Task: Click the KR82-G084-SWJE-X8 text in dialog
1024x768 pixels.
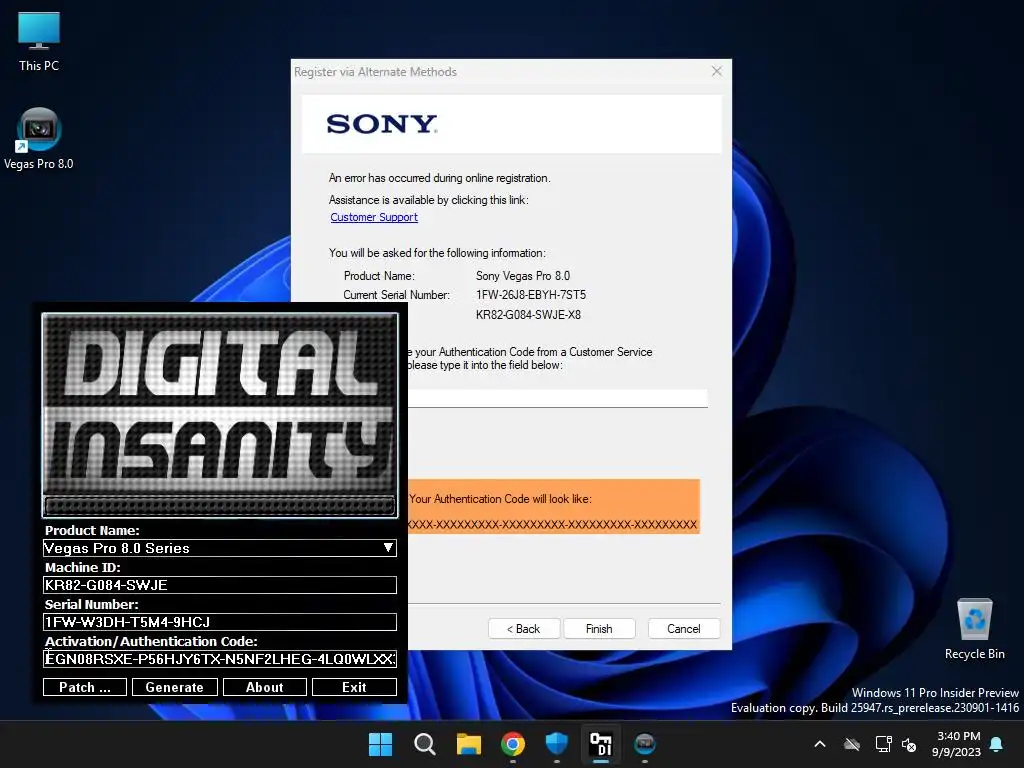Action: 528,315
